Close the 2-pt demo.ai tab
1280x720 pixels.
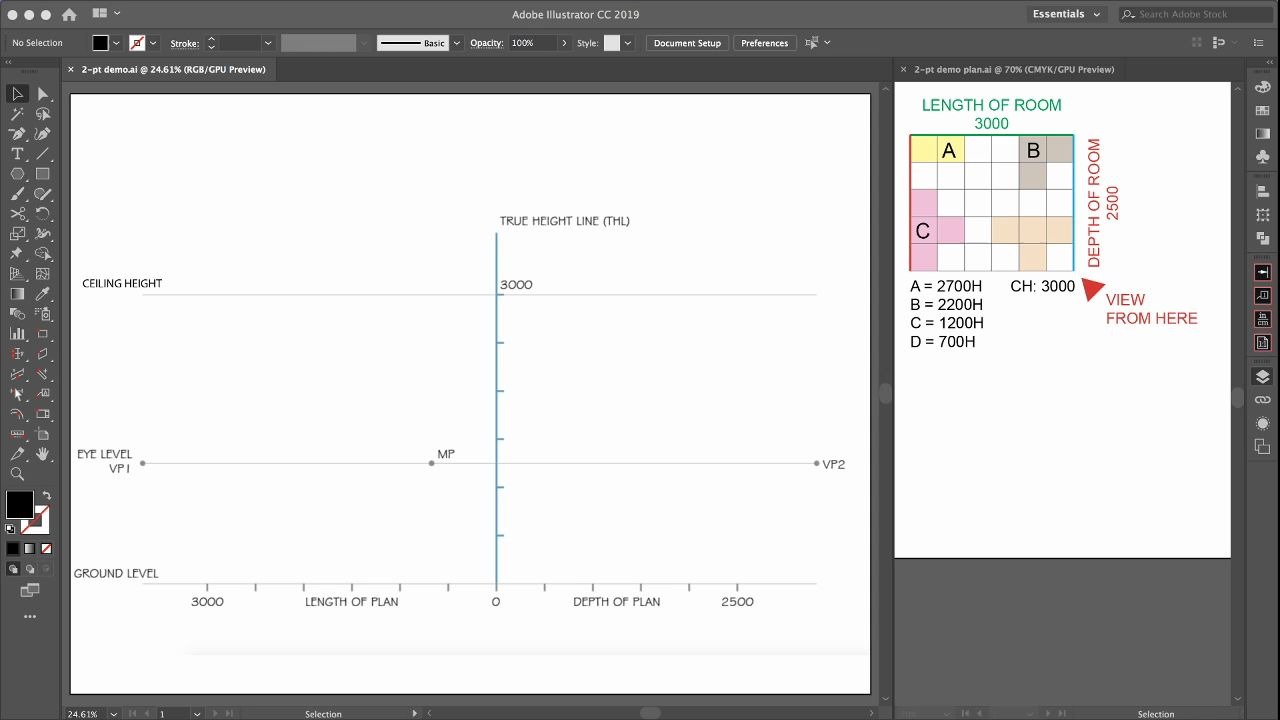tap(70, 70)
